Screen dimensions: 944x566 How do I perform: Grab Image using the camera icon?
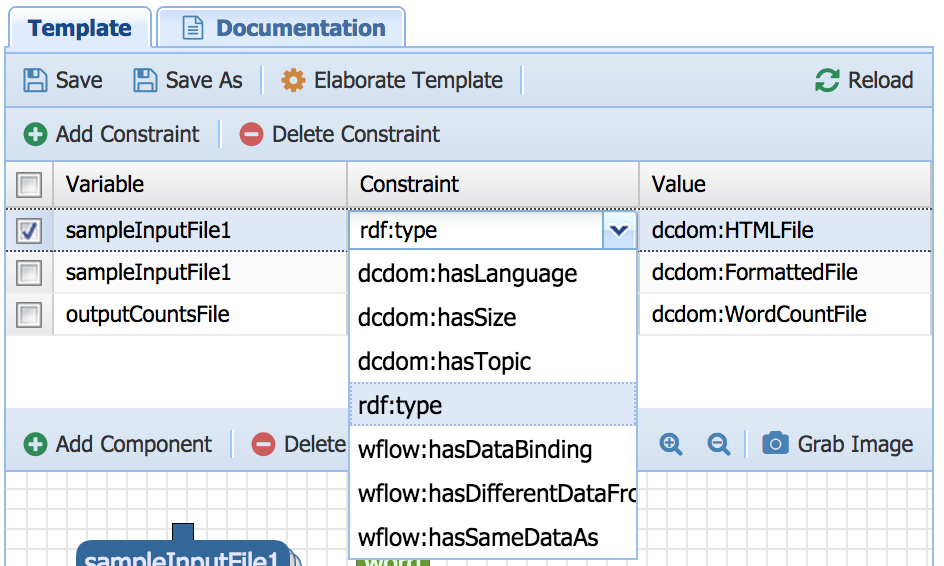[x=774, y=444]
